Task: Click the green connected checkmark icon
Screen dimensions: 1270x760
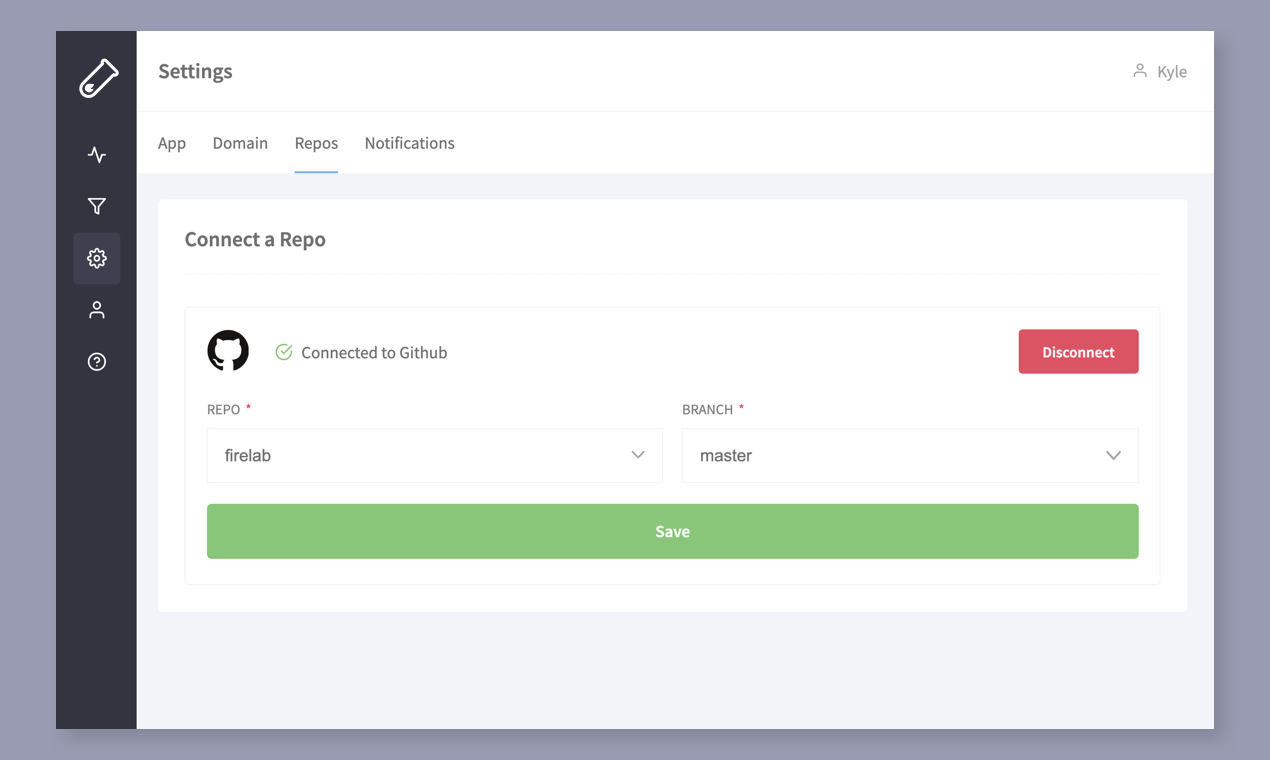Action: pyautogui.click(x=284, y=352)
